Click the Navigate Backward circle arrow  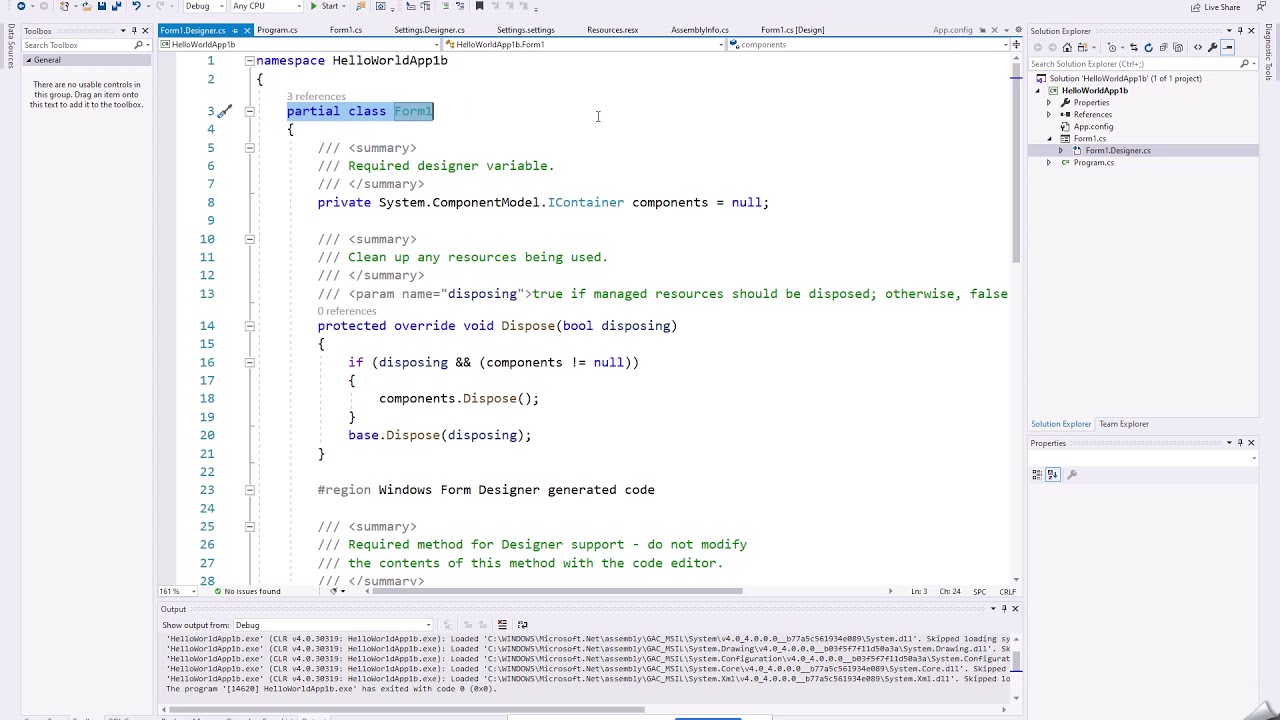[x=21, y=6]
